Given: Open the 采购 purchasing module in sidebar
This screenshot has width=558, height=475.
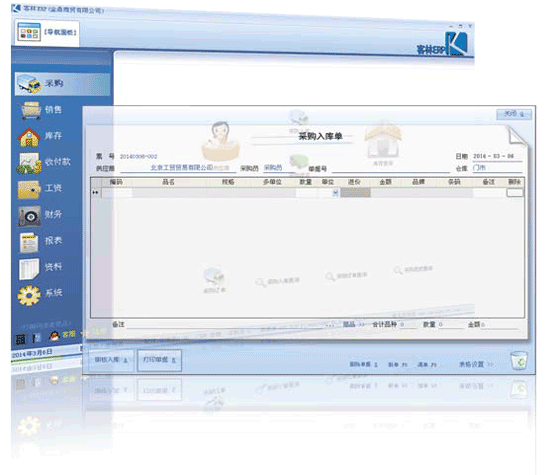Looking at the screenshot, I should (x=62, y=84).
